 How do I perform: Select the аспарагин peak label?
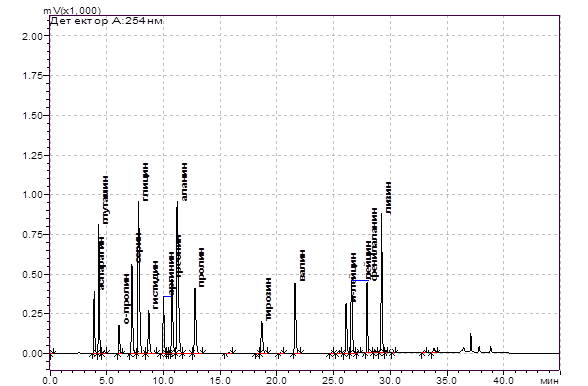[x=101, y=263]
